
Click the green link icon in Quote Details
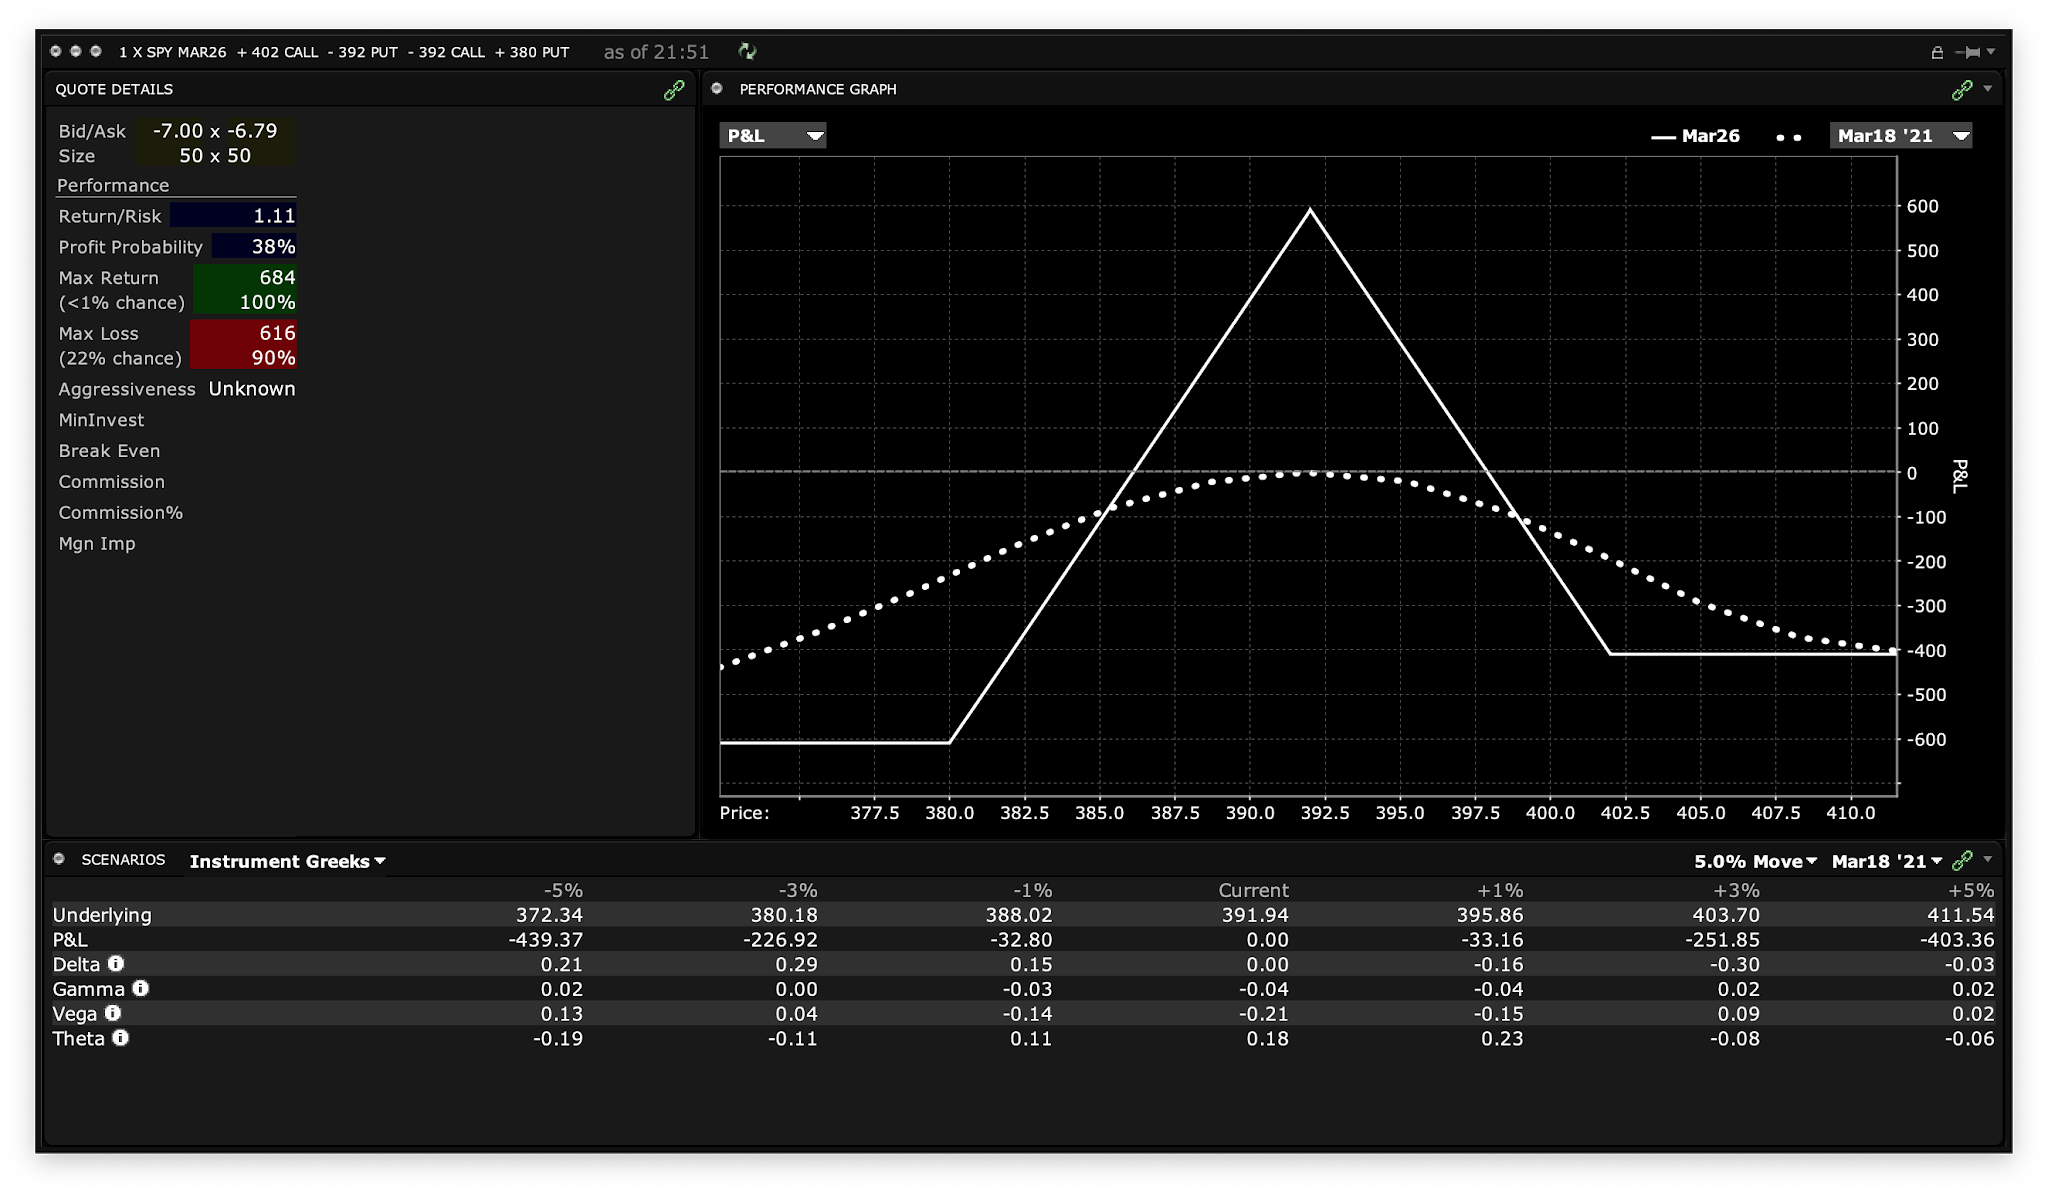click(x=674, y=90)
